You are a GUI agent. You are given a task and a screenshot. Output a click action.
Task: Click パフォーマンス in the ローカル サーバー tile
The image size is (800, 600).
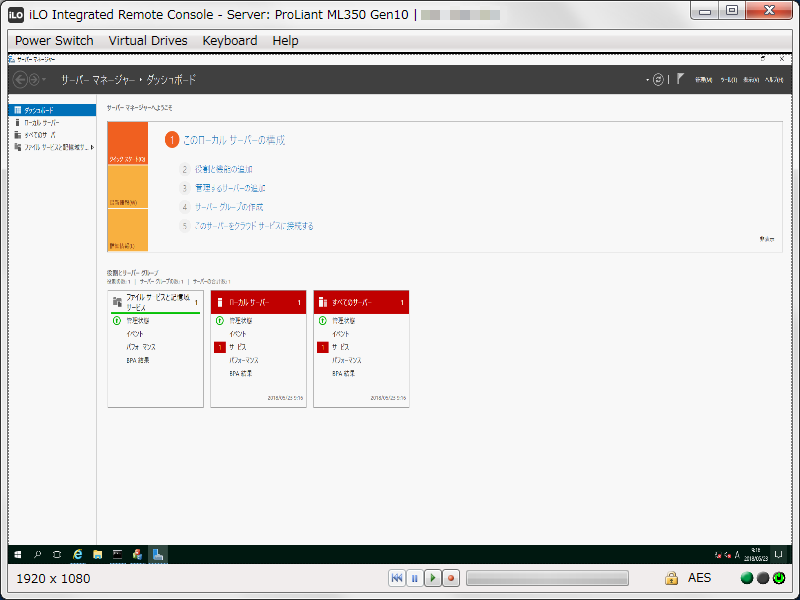click(244, 360)
